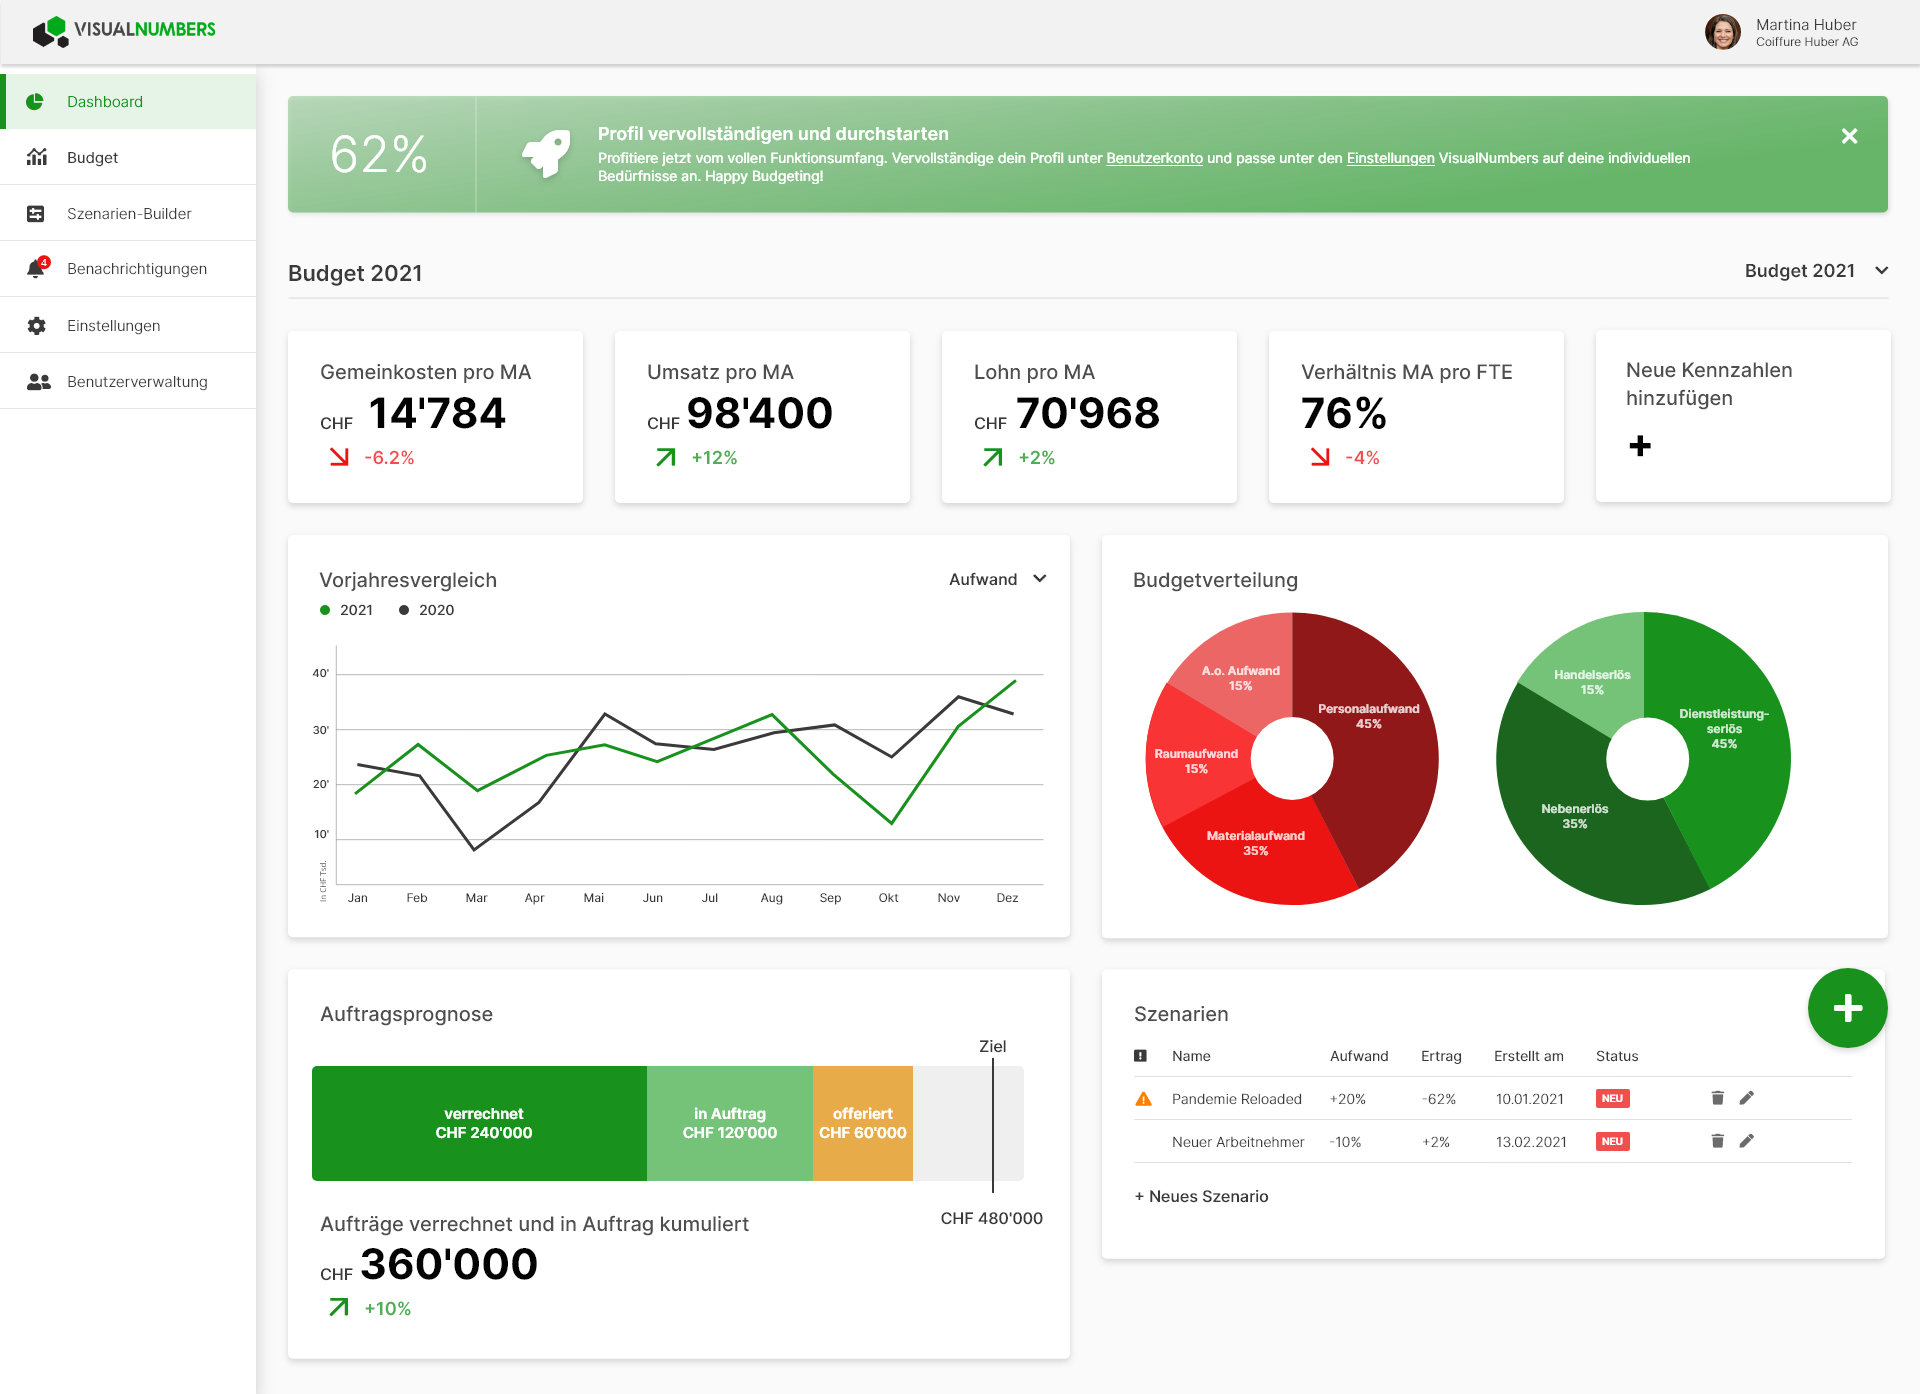Sort scenarios by Aufwand column header
This screenshot has width=1920, height=1394.
pyautogui.click(x=1359, y=1056)
